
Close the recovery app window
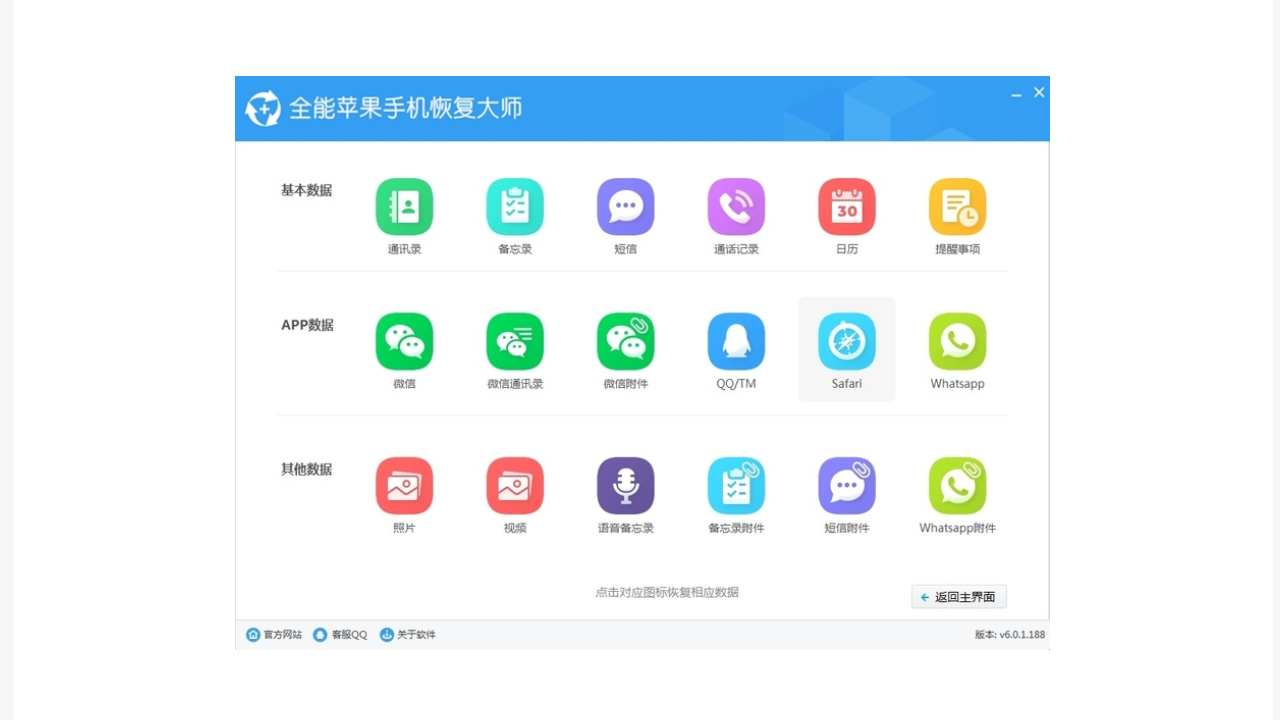coord(1039,92)
